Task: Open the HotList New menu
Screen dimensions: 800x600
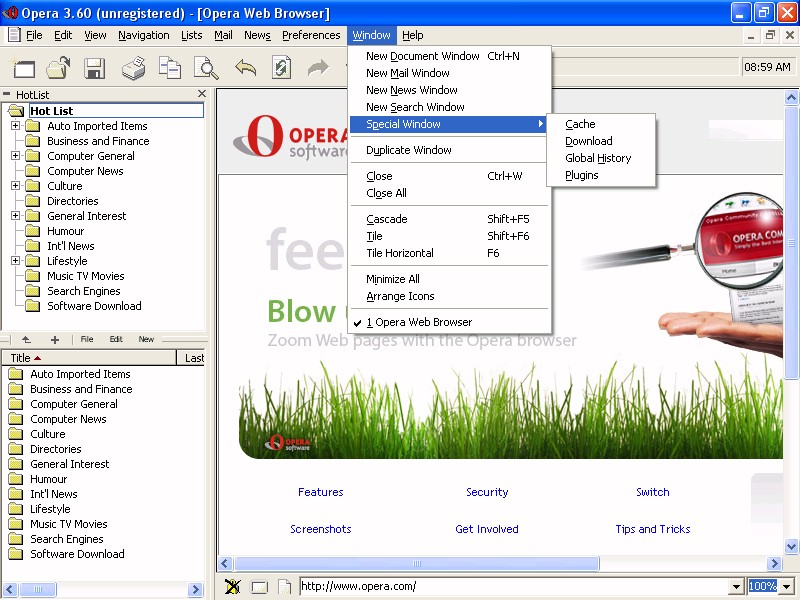Action: (146, 339)
